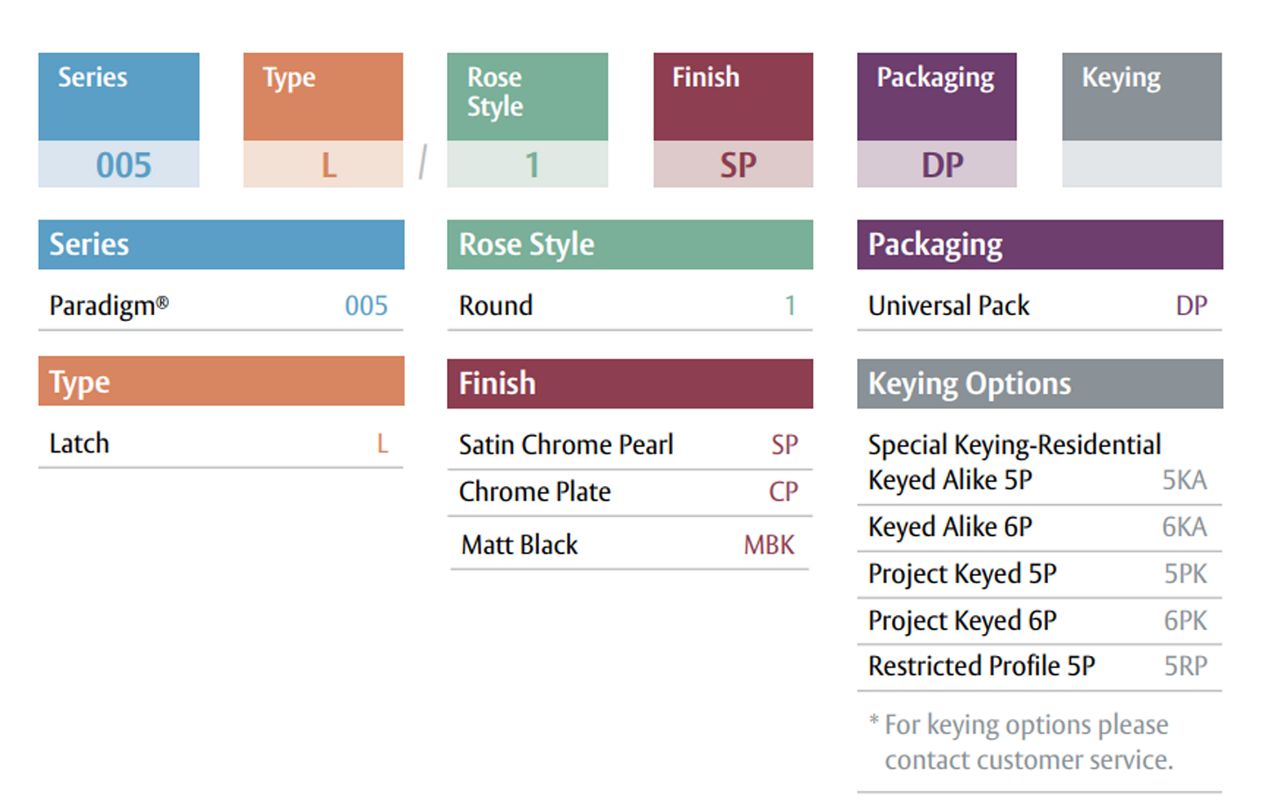
Task: Select the Paradigm 005 row
Action: click(x=221, y=305)
